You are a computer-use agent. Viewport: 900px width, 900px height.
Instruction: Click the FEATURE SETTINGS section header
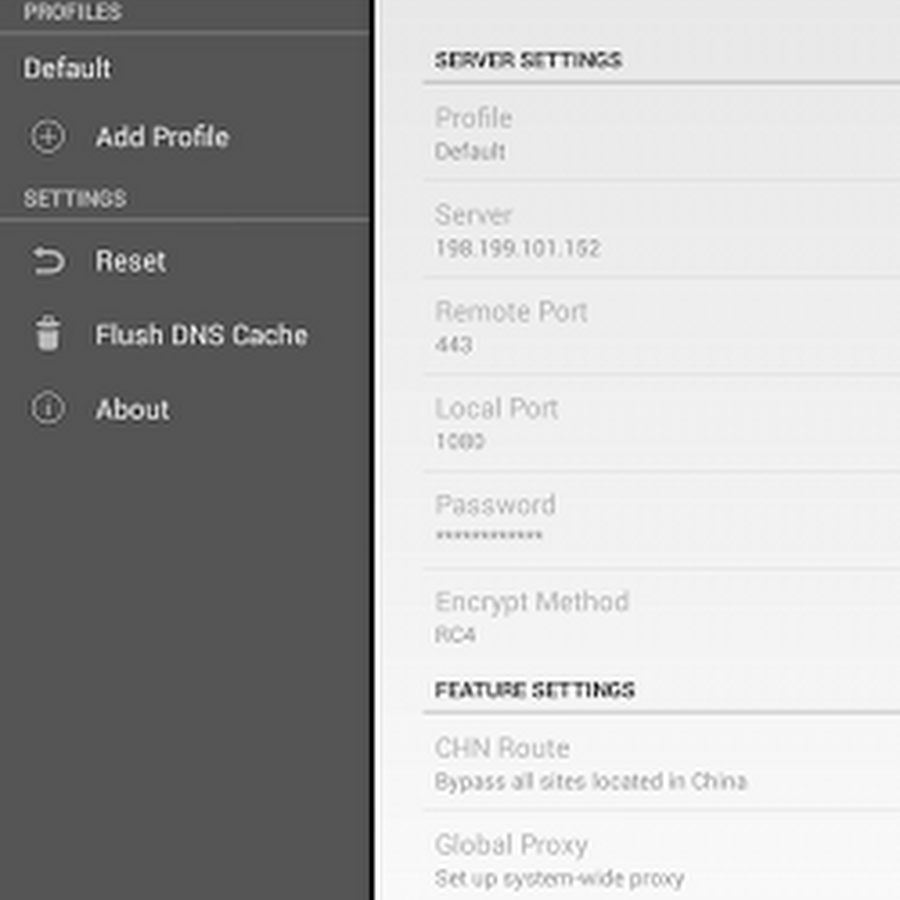tap(534, 690)
